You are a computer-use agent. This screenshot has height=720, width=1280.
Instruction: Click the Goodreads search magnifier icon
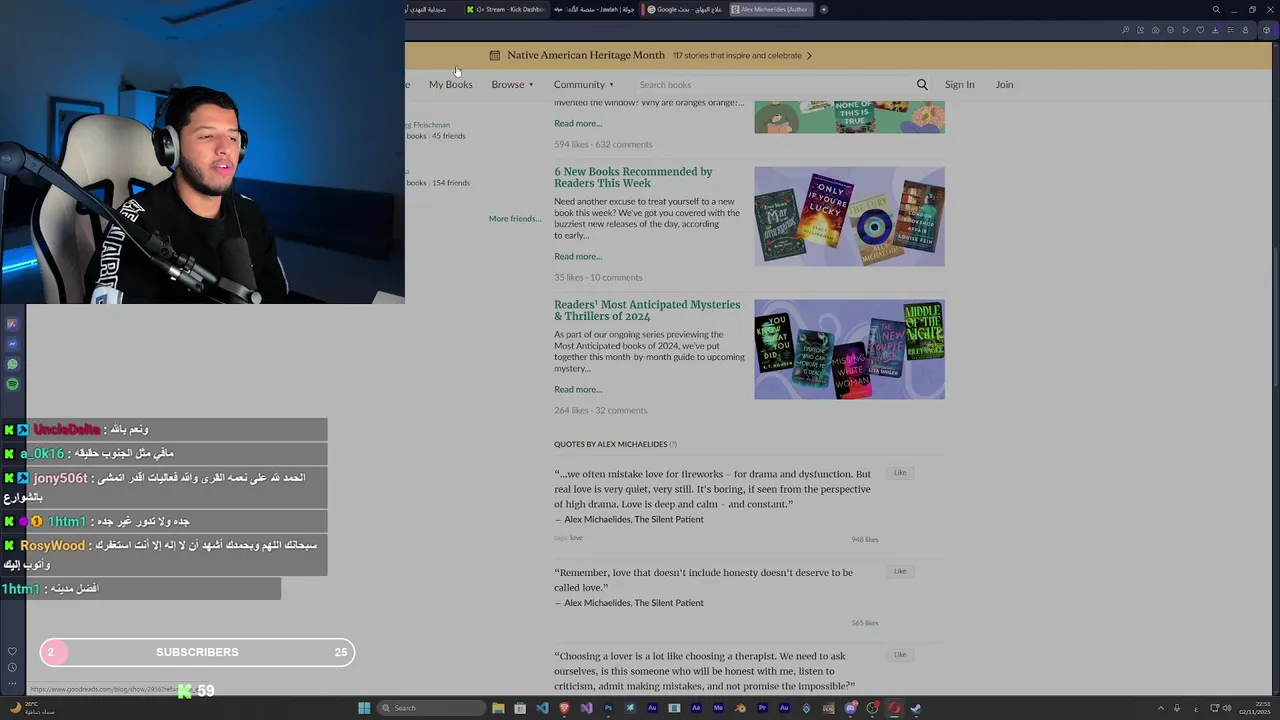click(922, 85)
